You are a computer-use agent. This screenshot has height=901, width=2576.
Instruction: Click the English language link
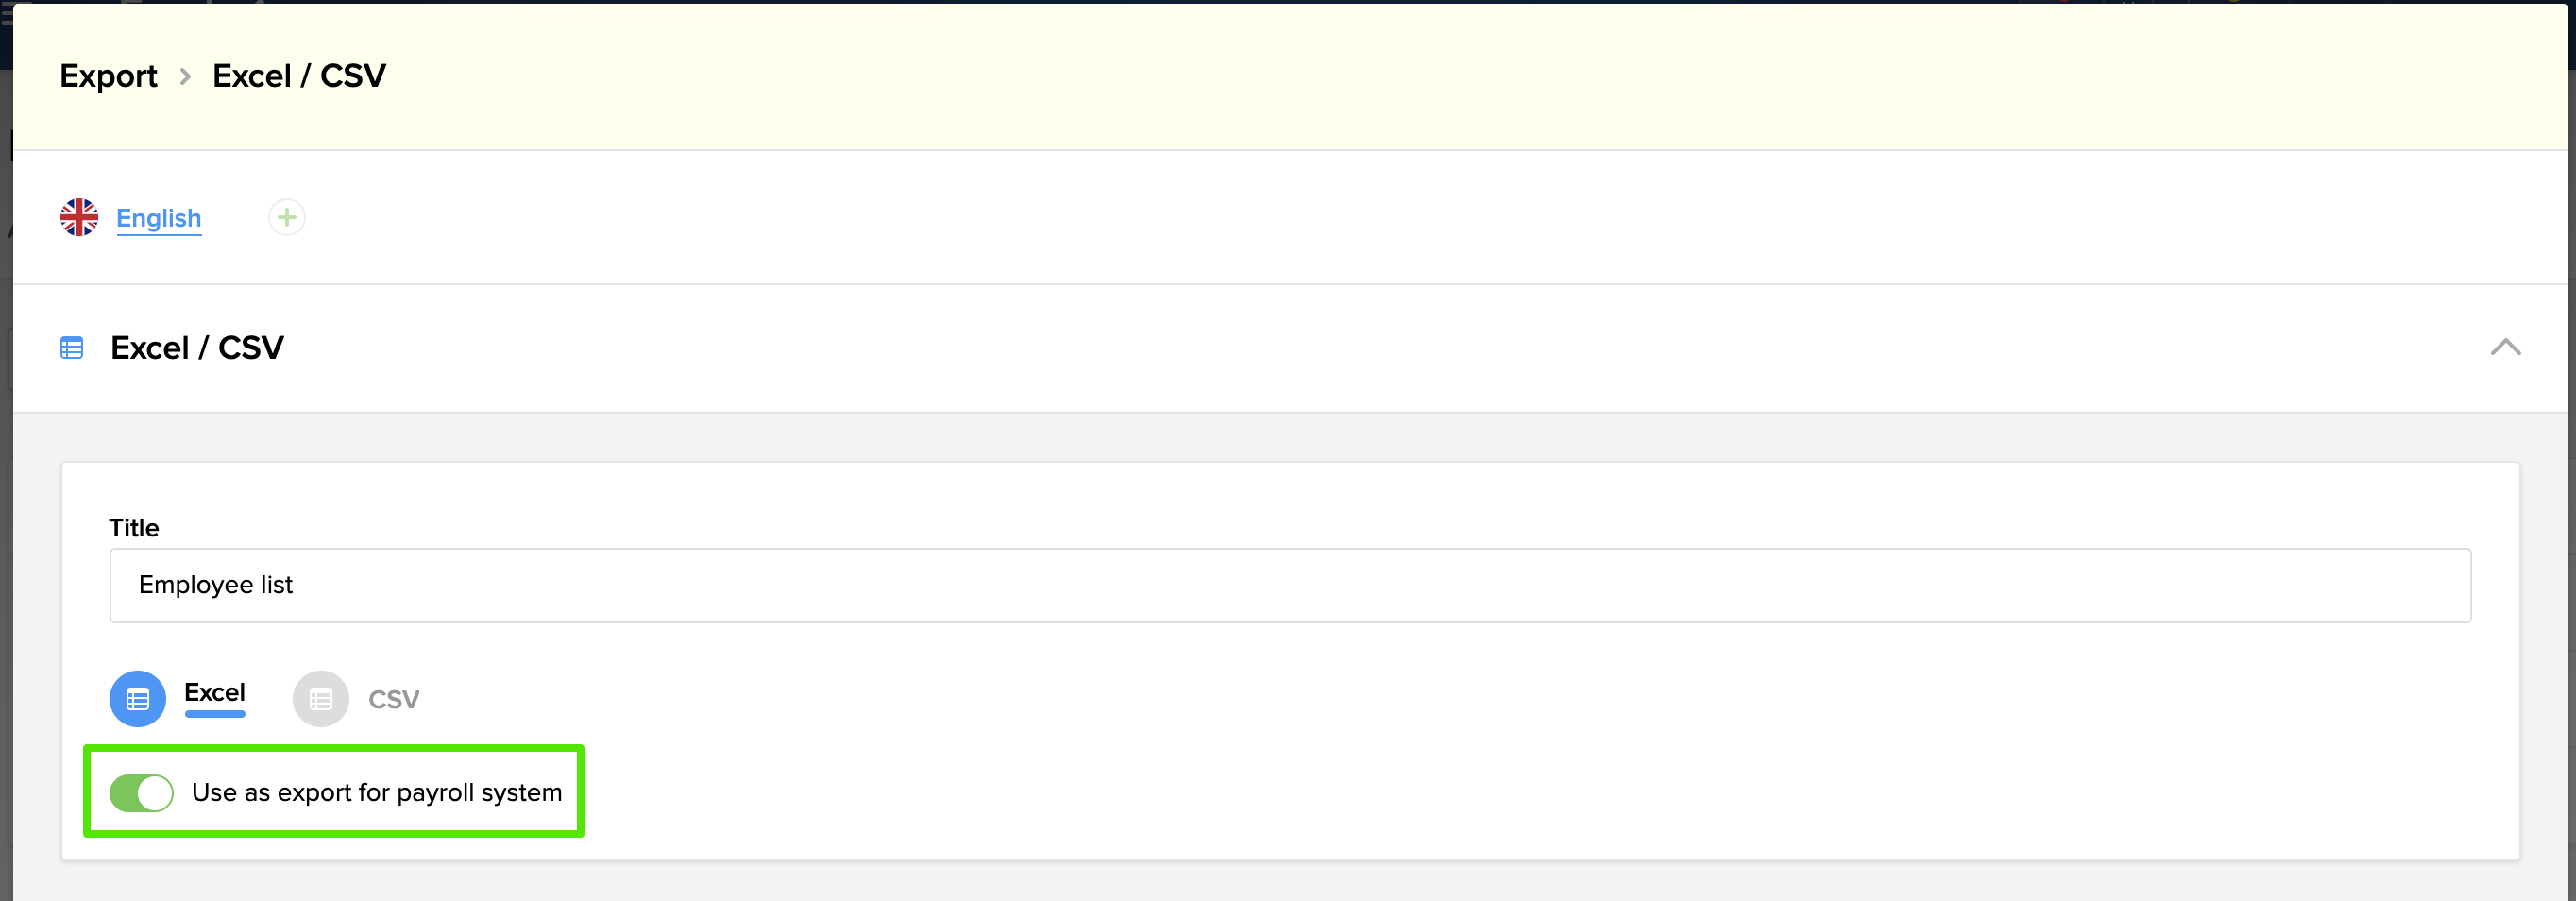pos(159,218)
